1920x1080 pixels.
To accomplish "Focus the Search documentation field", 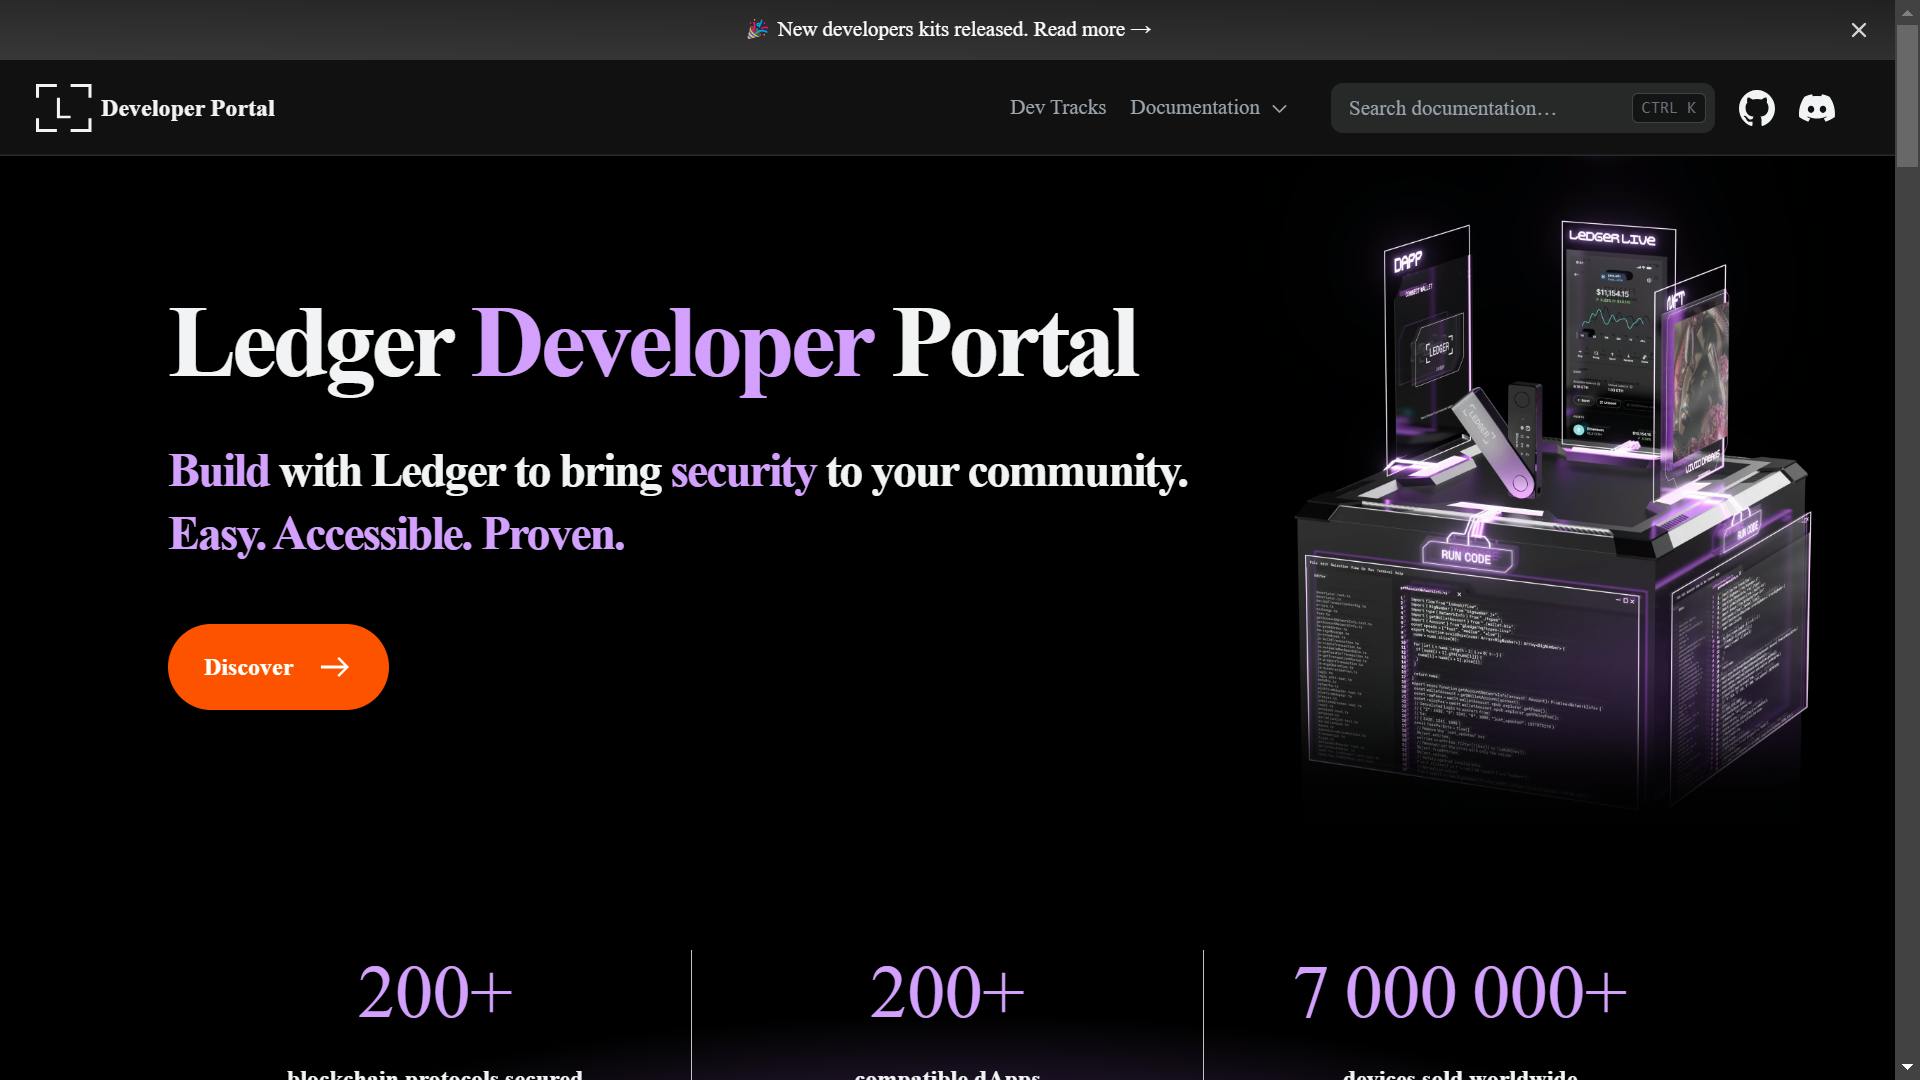I will [x=1522, y=108].
